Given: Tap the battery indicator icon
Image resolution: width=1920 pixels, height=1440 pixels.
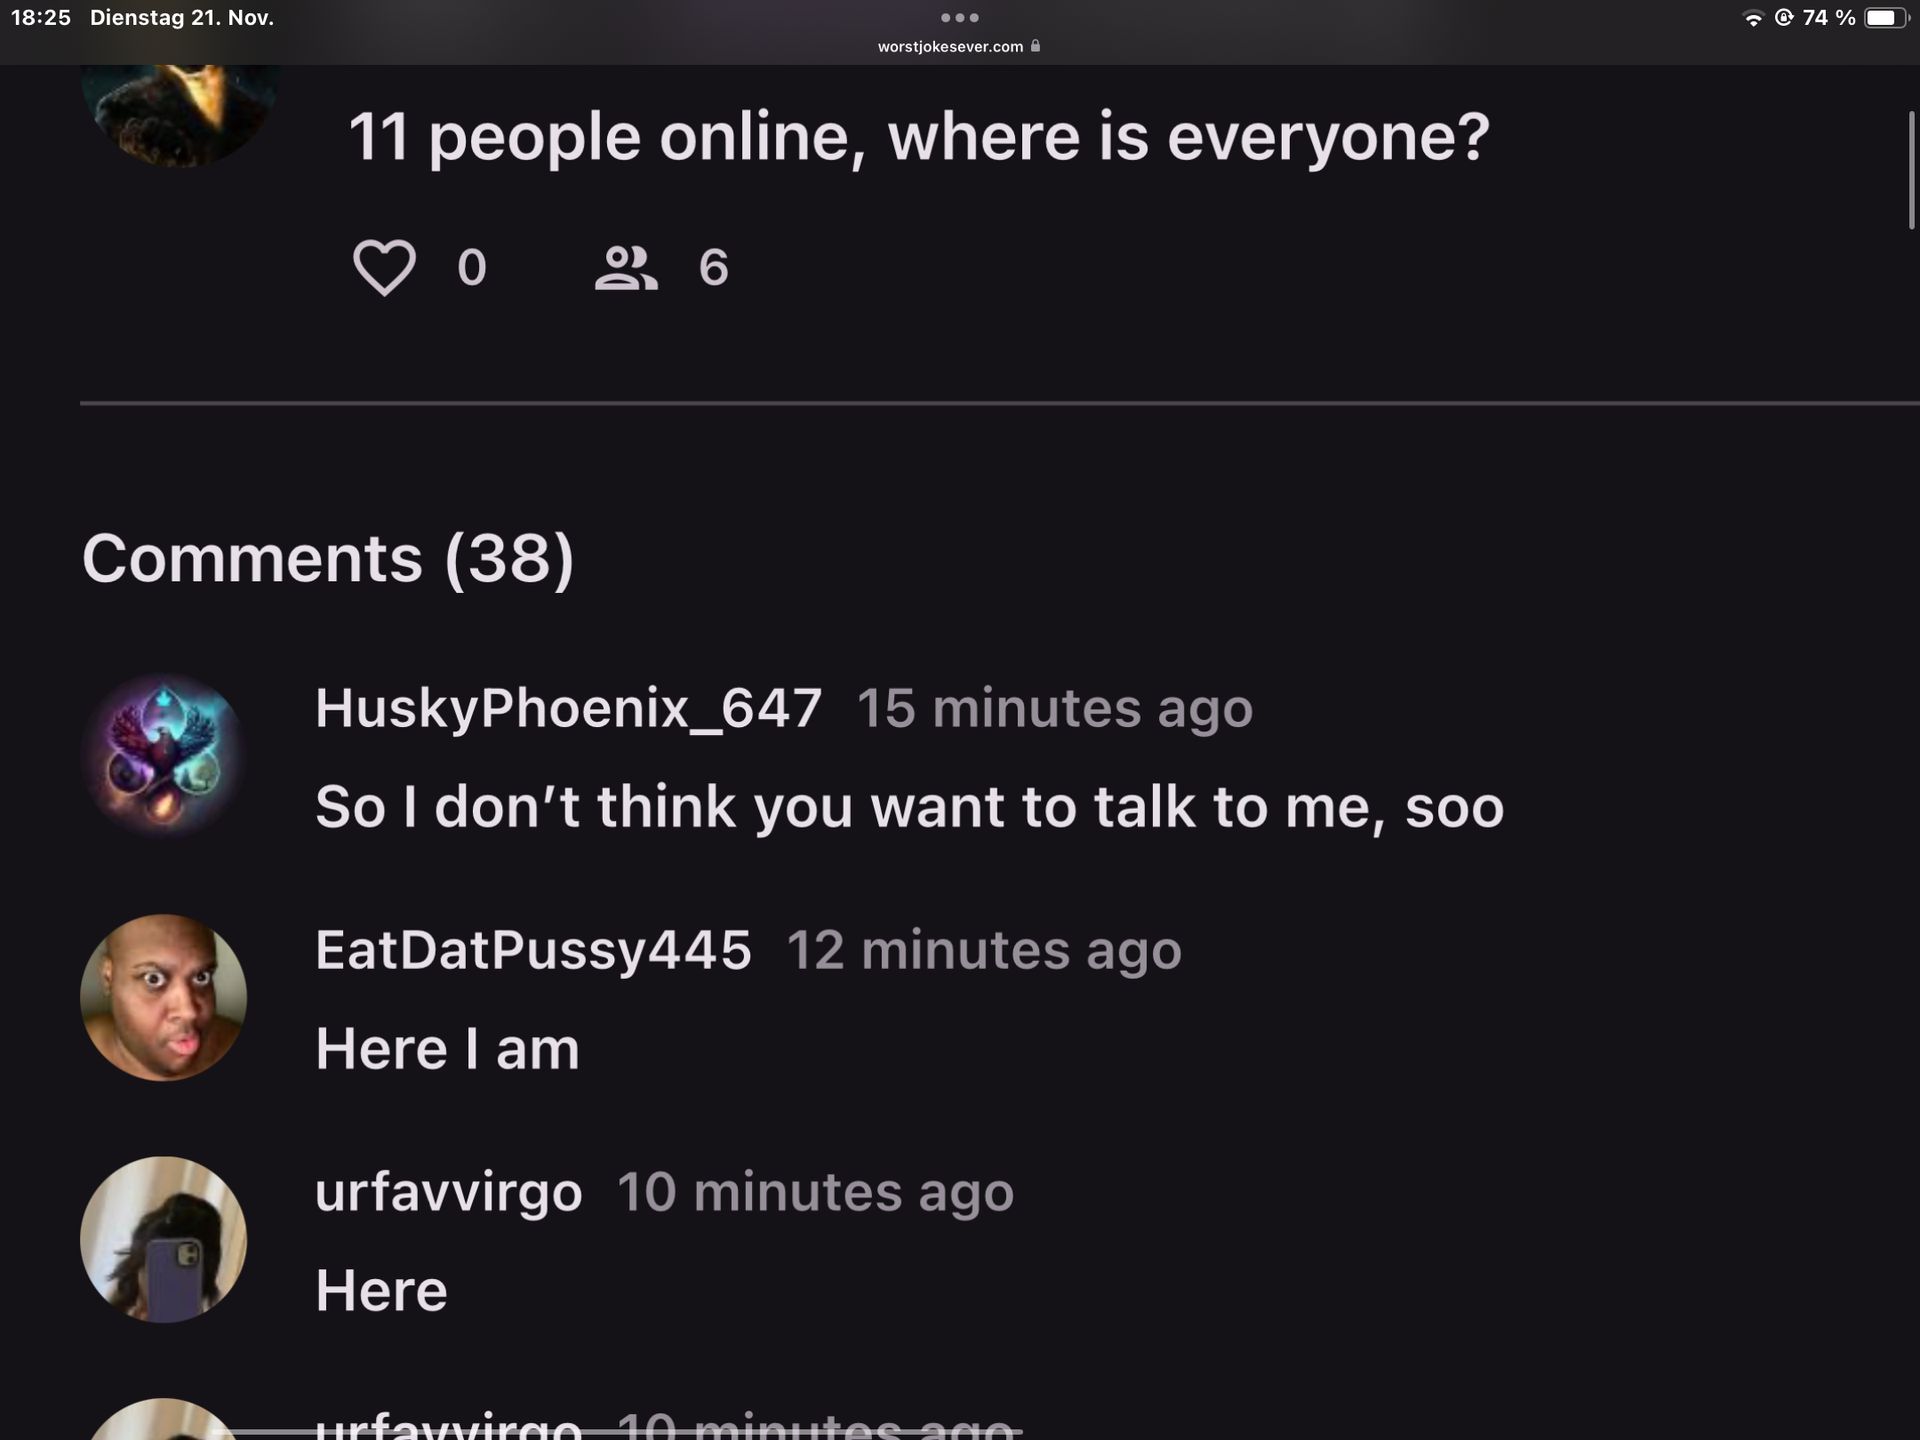Looking at the screenshot, I should point(1886,18).
